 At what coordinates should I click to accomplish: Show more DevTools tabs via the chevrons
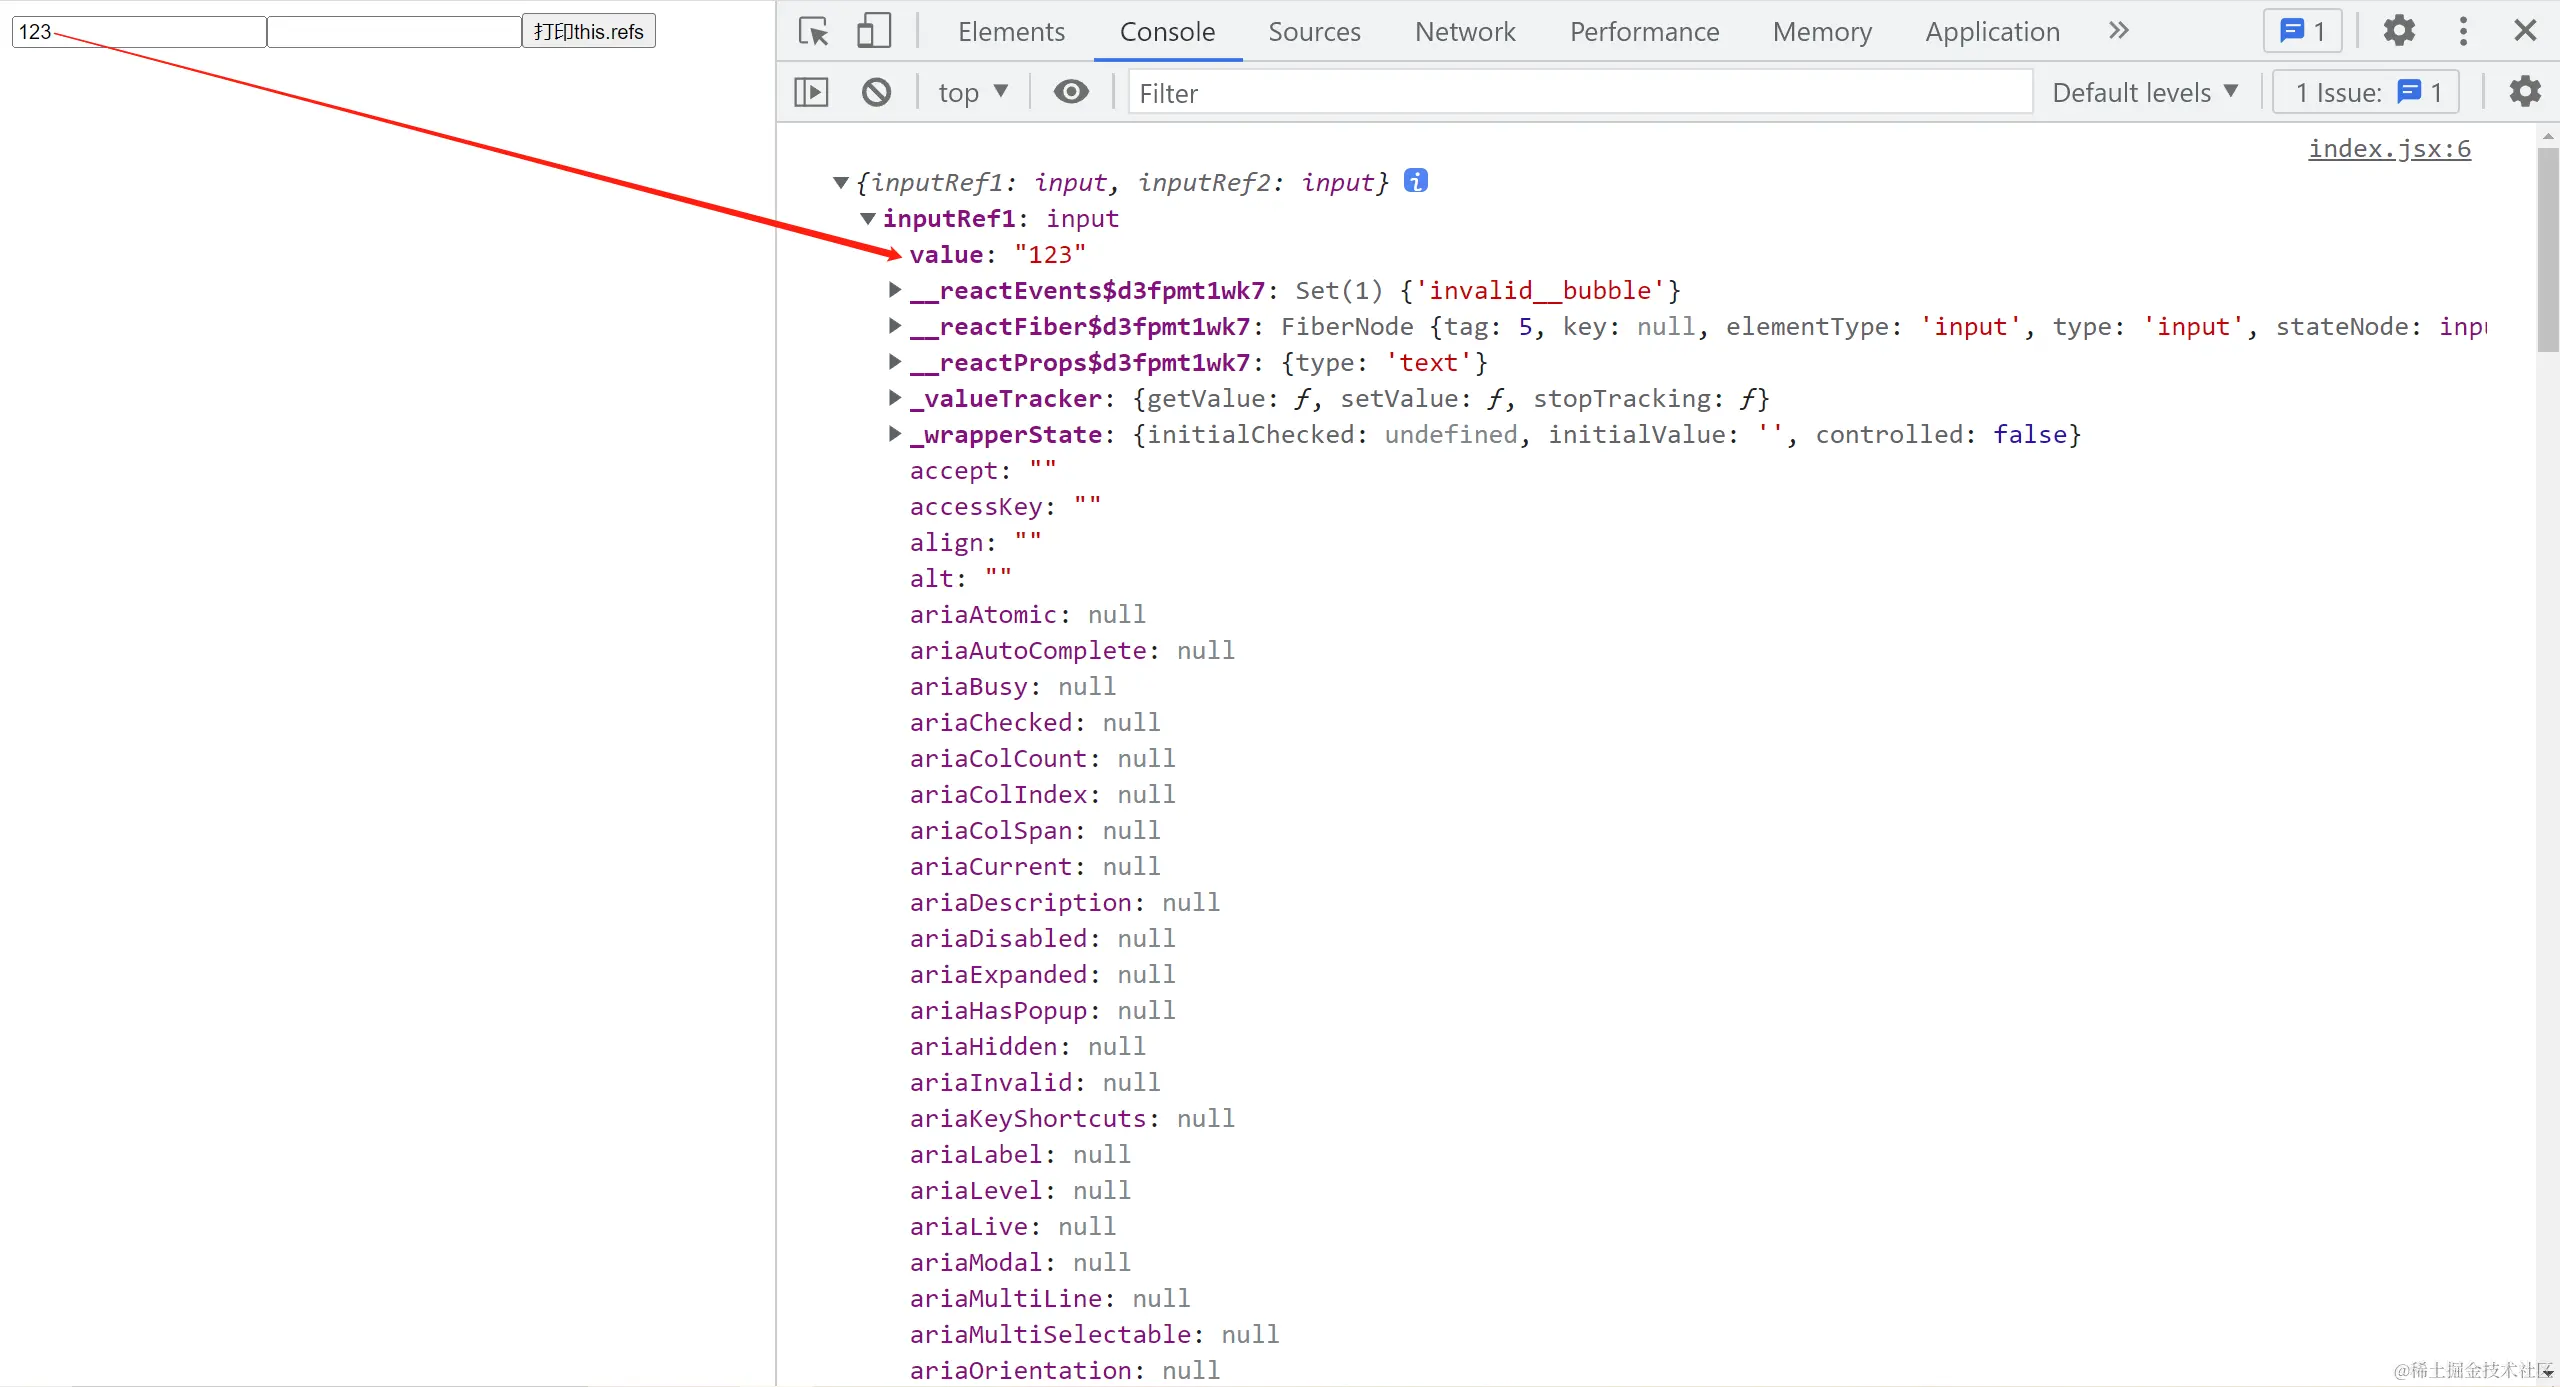coord(2118,31)
